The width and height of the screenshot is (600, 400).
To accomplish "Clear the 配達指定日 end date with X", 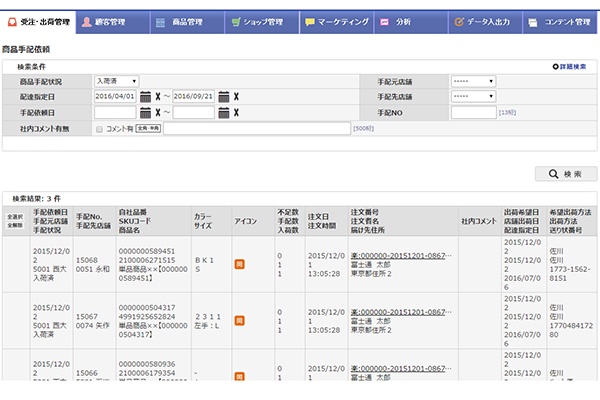I will point(236,97).
